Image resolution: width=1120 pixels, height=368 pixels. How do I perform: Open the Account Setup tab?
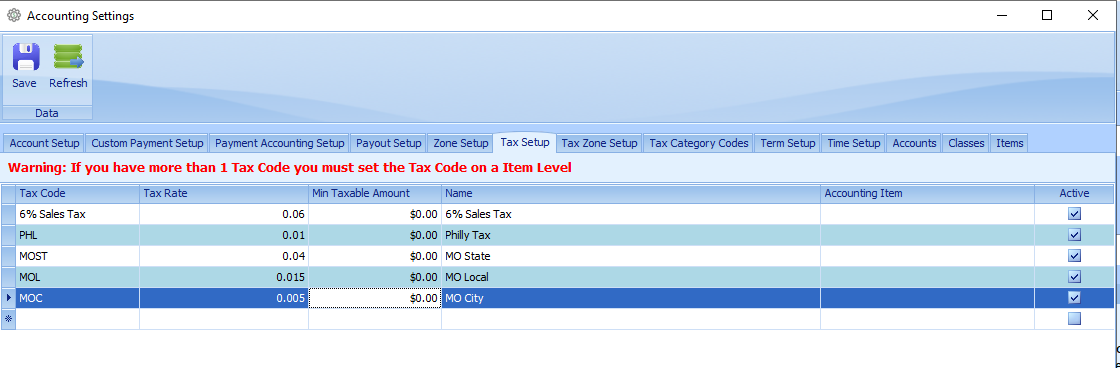pyautogui.click(x=44, y=143)
